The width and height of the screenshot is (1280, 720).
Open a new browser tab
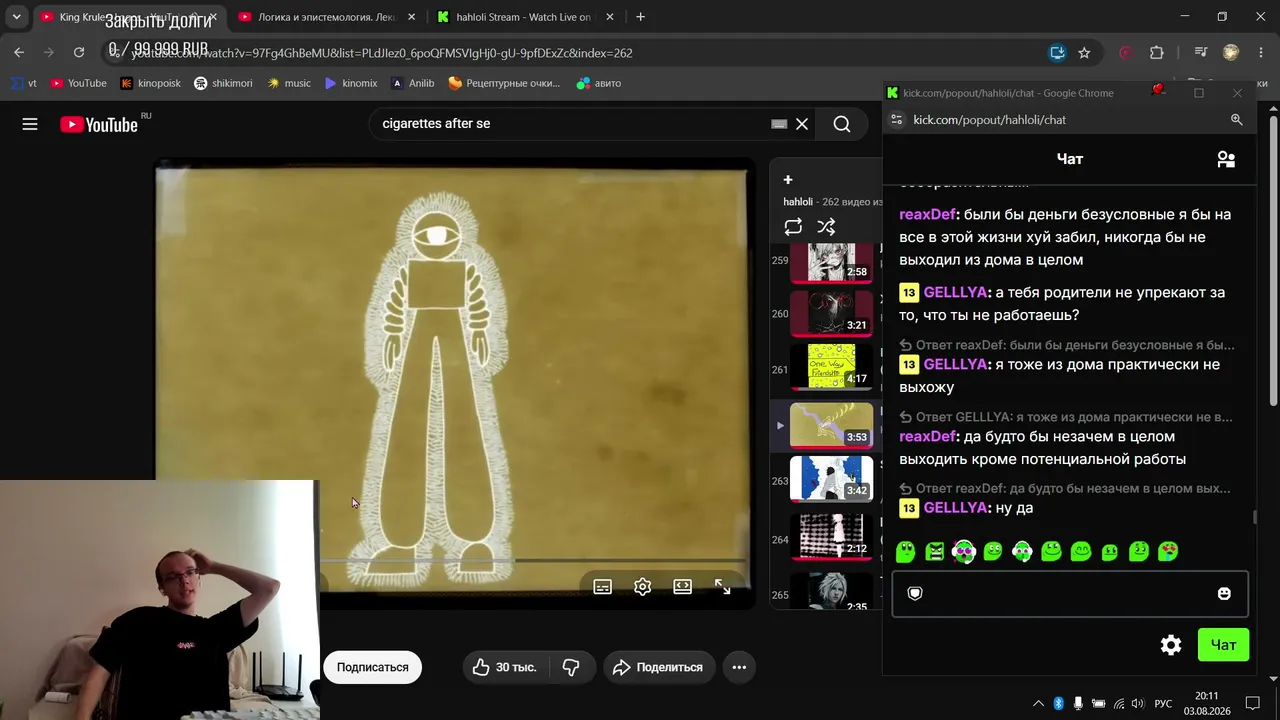point(640,17)
